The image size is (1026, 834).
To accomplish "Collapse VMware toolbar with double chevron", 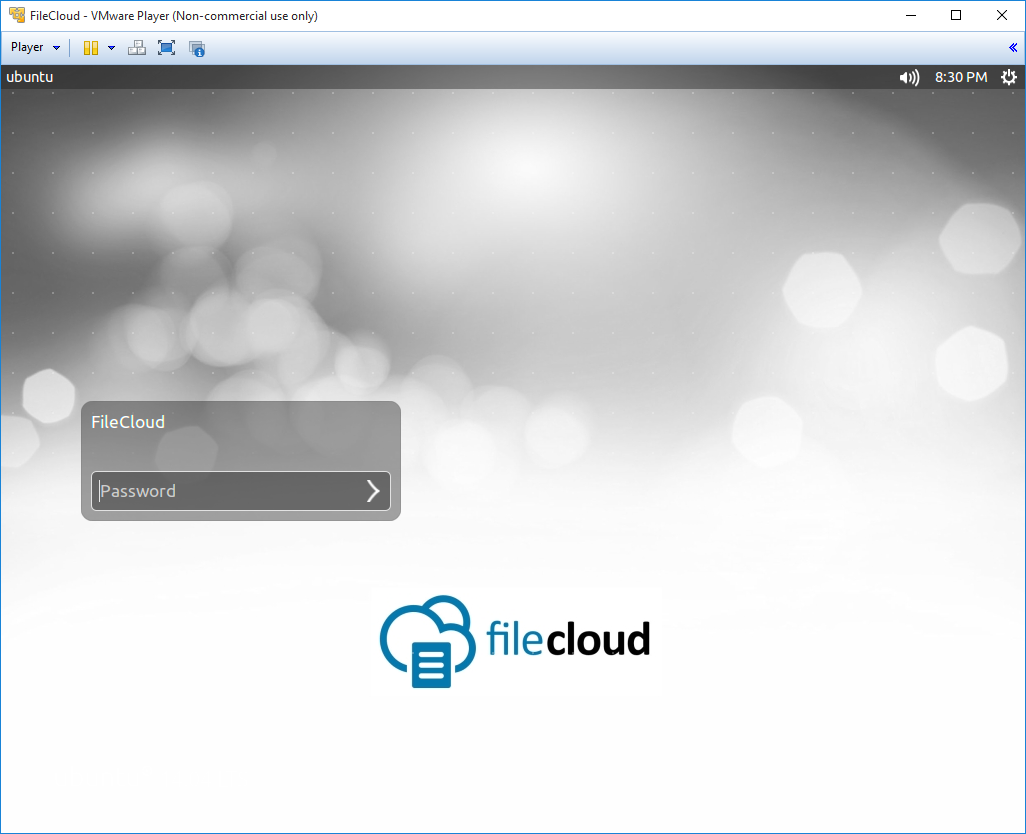I will point(1012,47).
